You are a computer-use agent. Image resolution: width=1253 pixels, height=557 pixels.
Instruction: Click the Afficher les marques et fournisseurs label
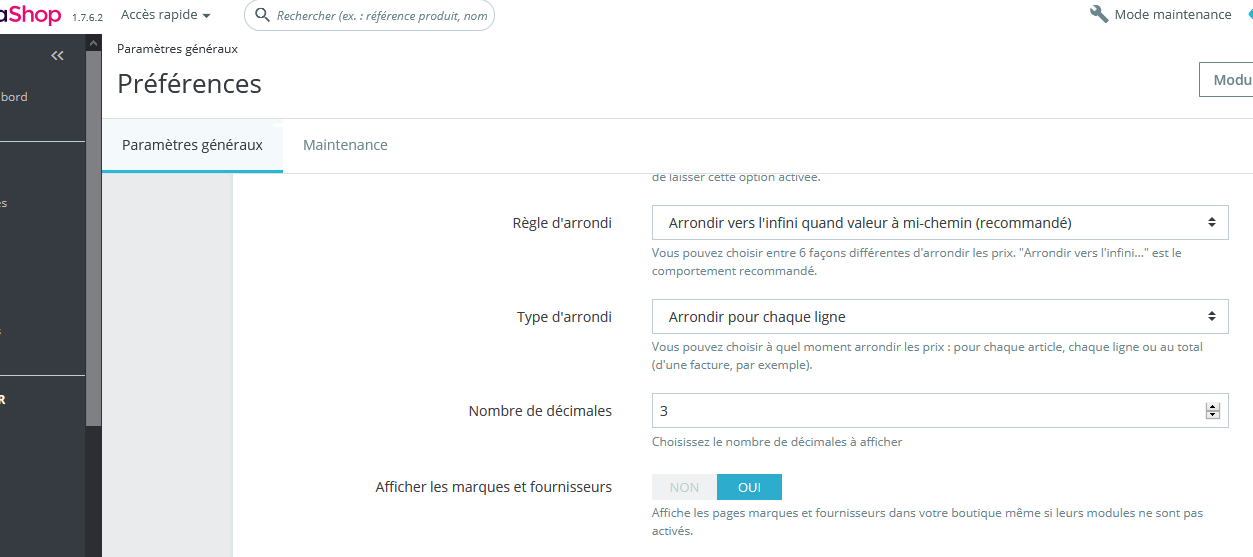pos(494,487)
